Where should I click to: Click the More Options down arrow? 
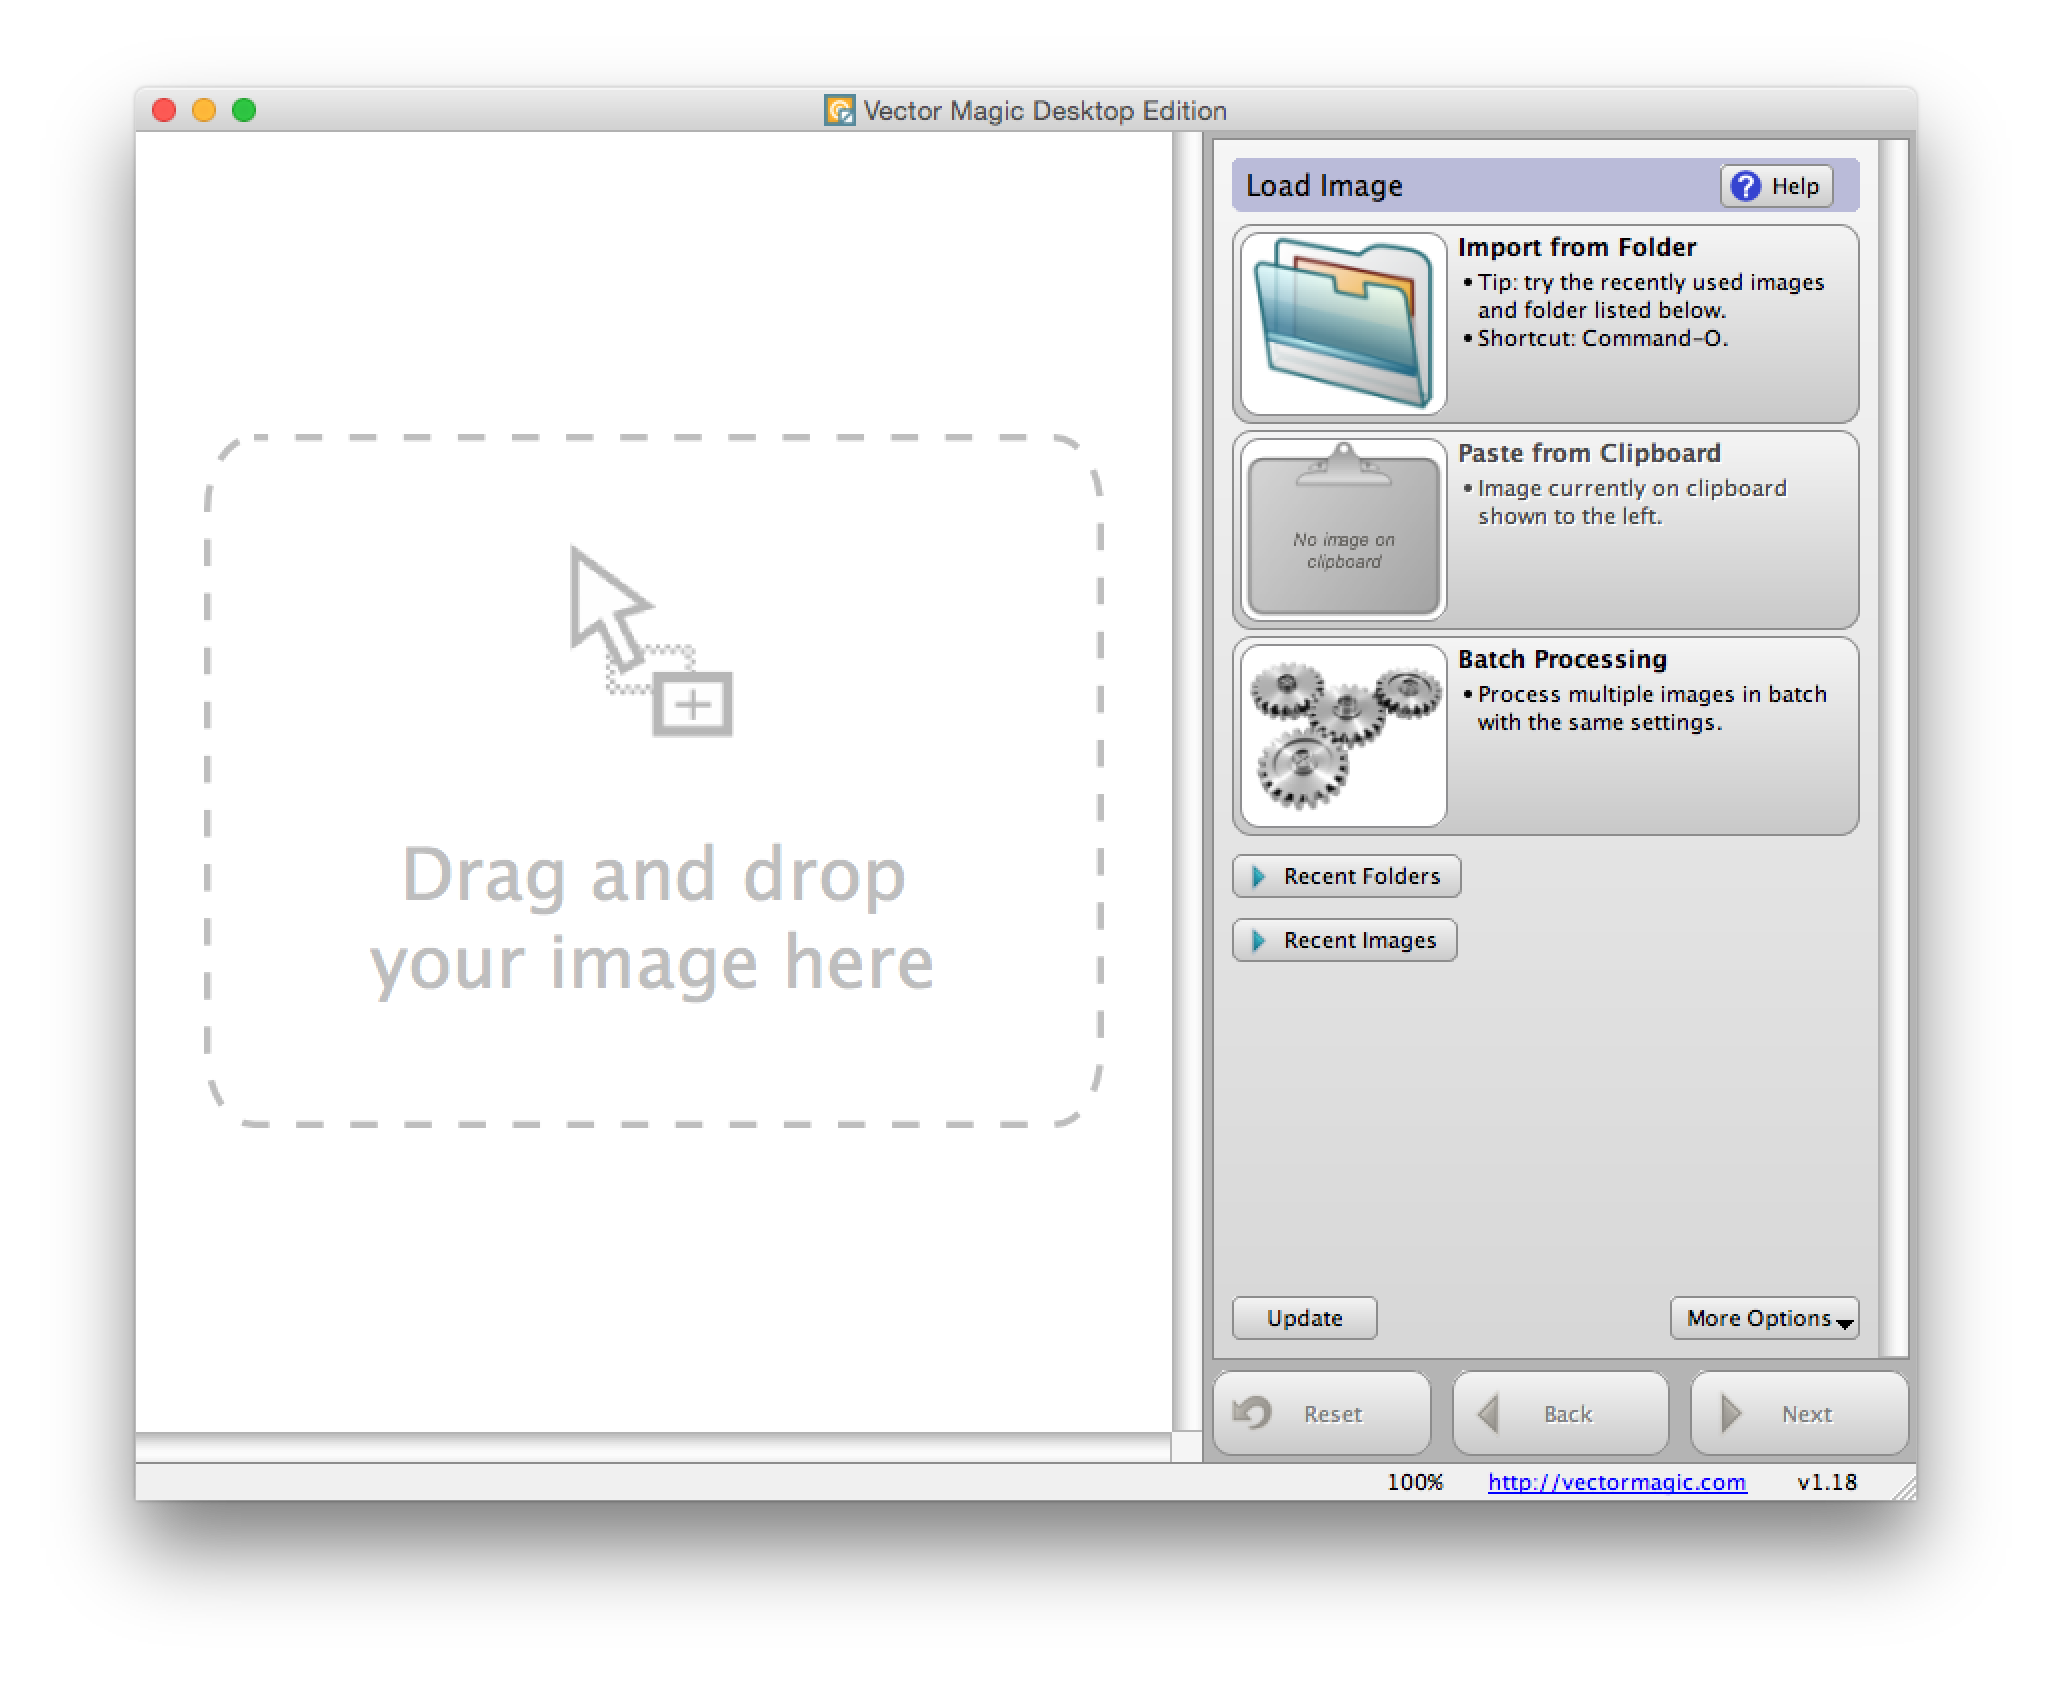[1845, 1323]
